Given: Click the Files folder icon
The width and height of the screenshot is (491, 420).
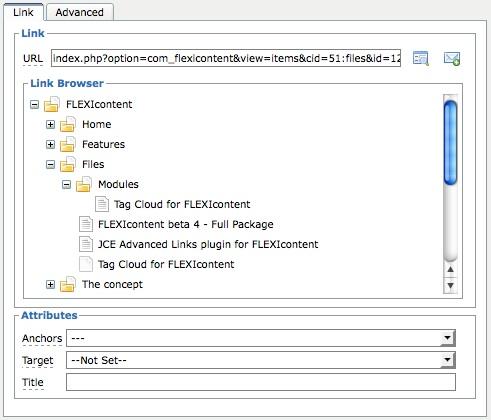Looking at the screenshot, I should (x=68, y=164).
